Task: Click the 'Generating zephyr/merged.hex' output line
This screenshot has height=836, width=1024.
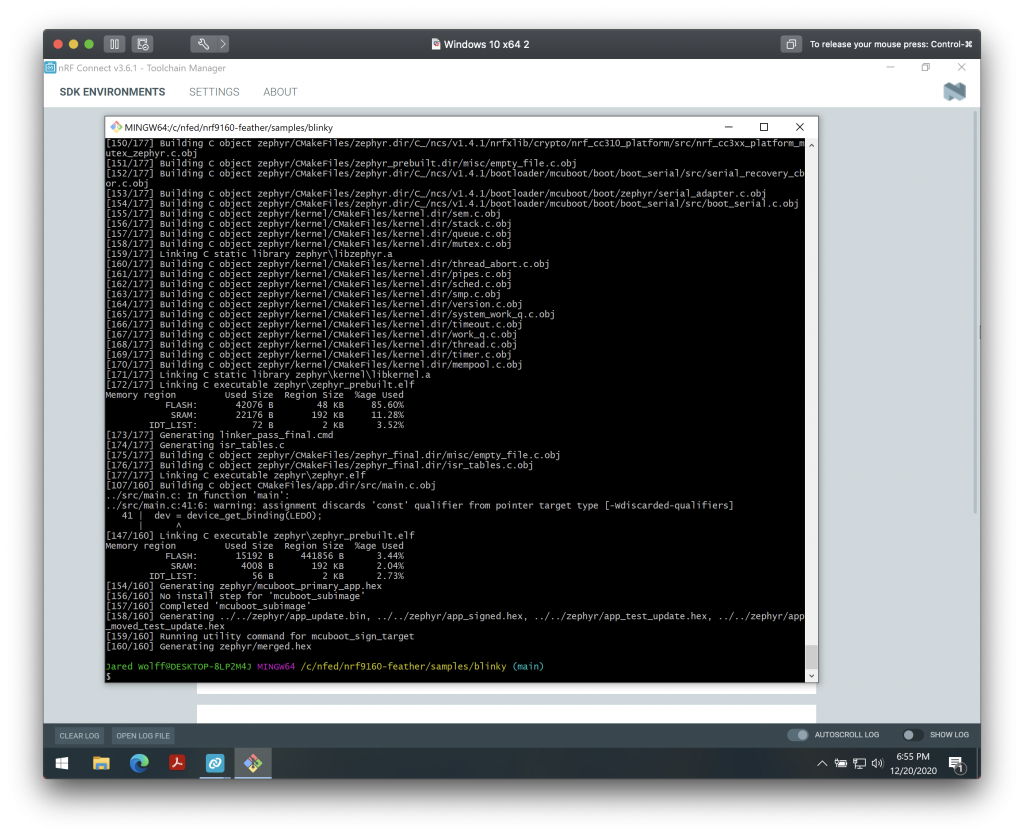Action: pos(208,647)
